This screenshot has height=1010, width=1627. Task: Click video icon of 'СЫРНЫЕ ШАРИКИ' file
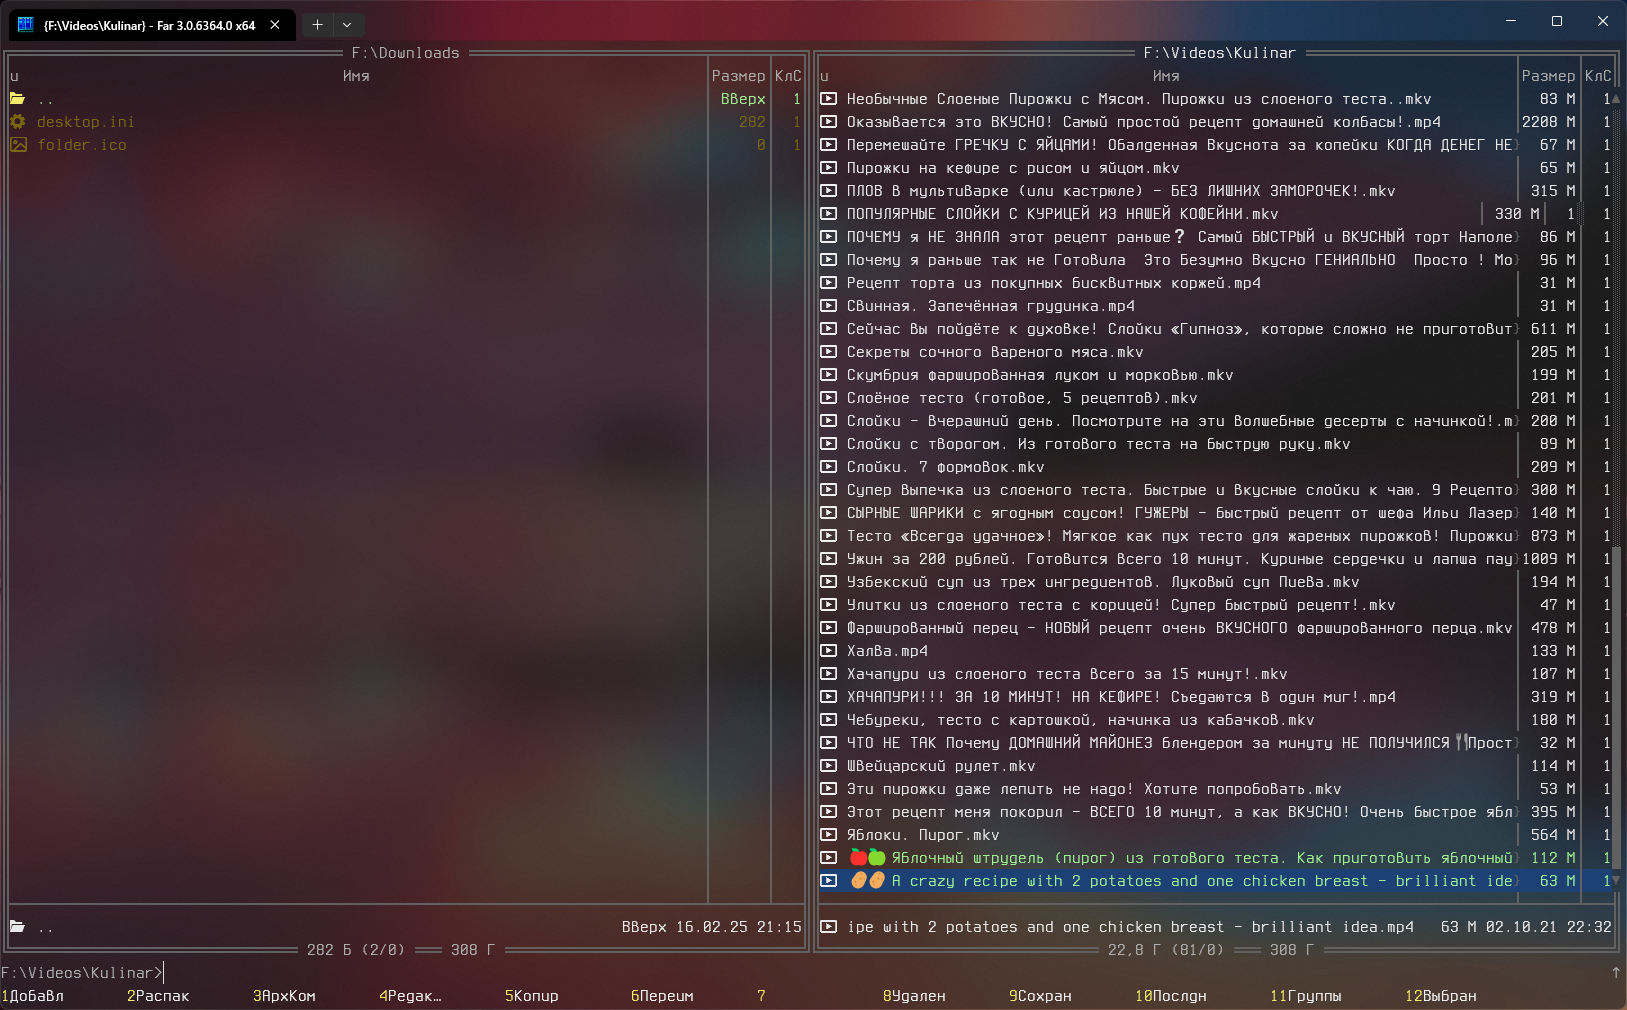point(828,513)
